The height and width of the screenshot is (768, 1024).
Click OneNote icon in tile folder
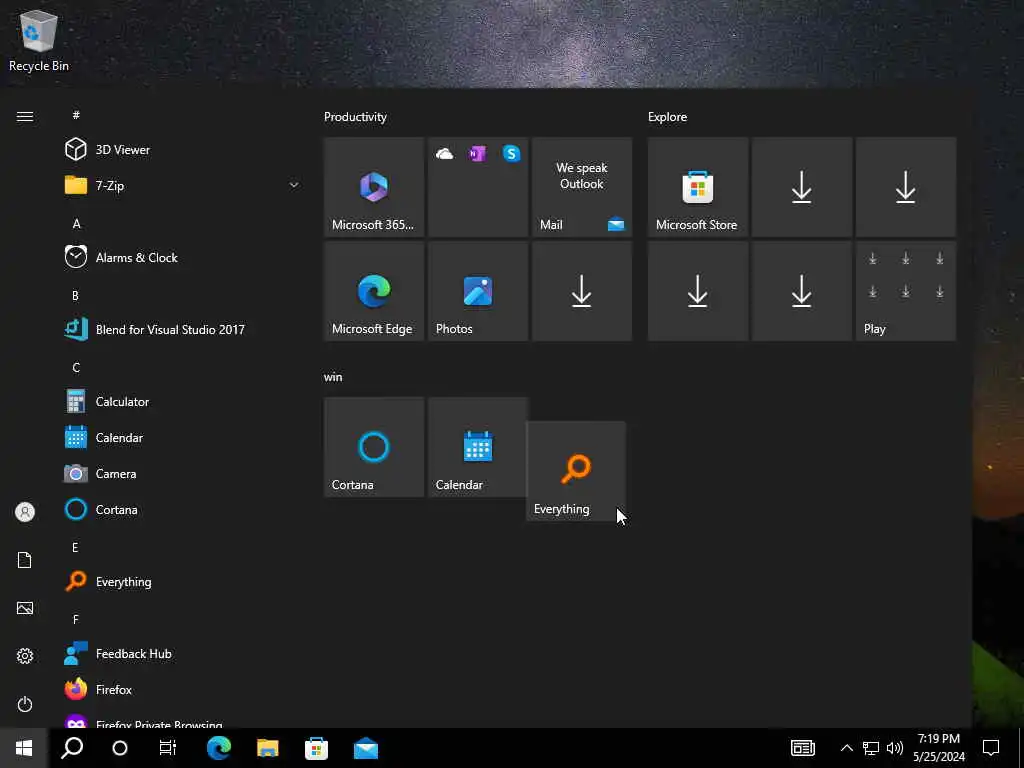point(478,153)
